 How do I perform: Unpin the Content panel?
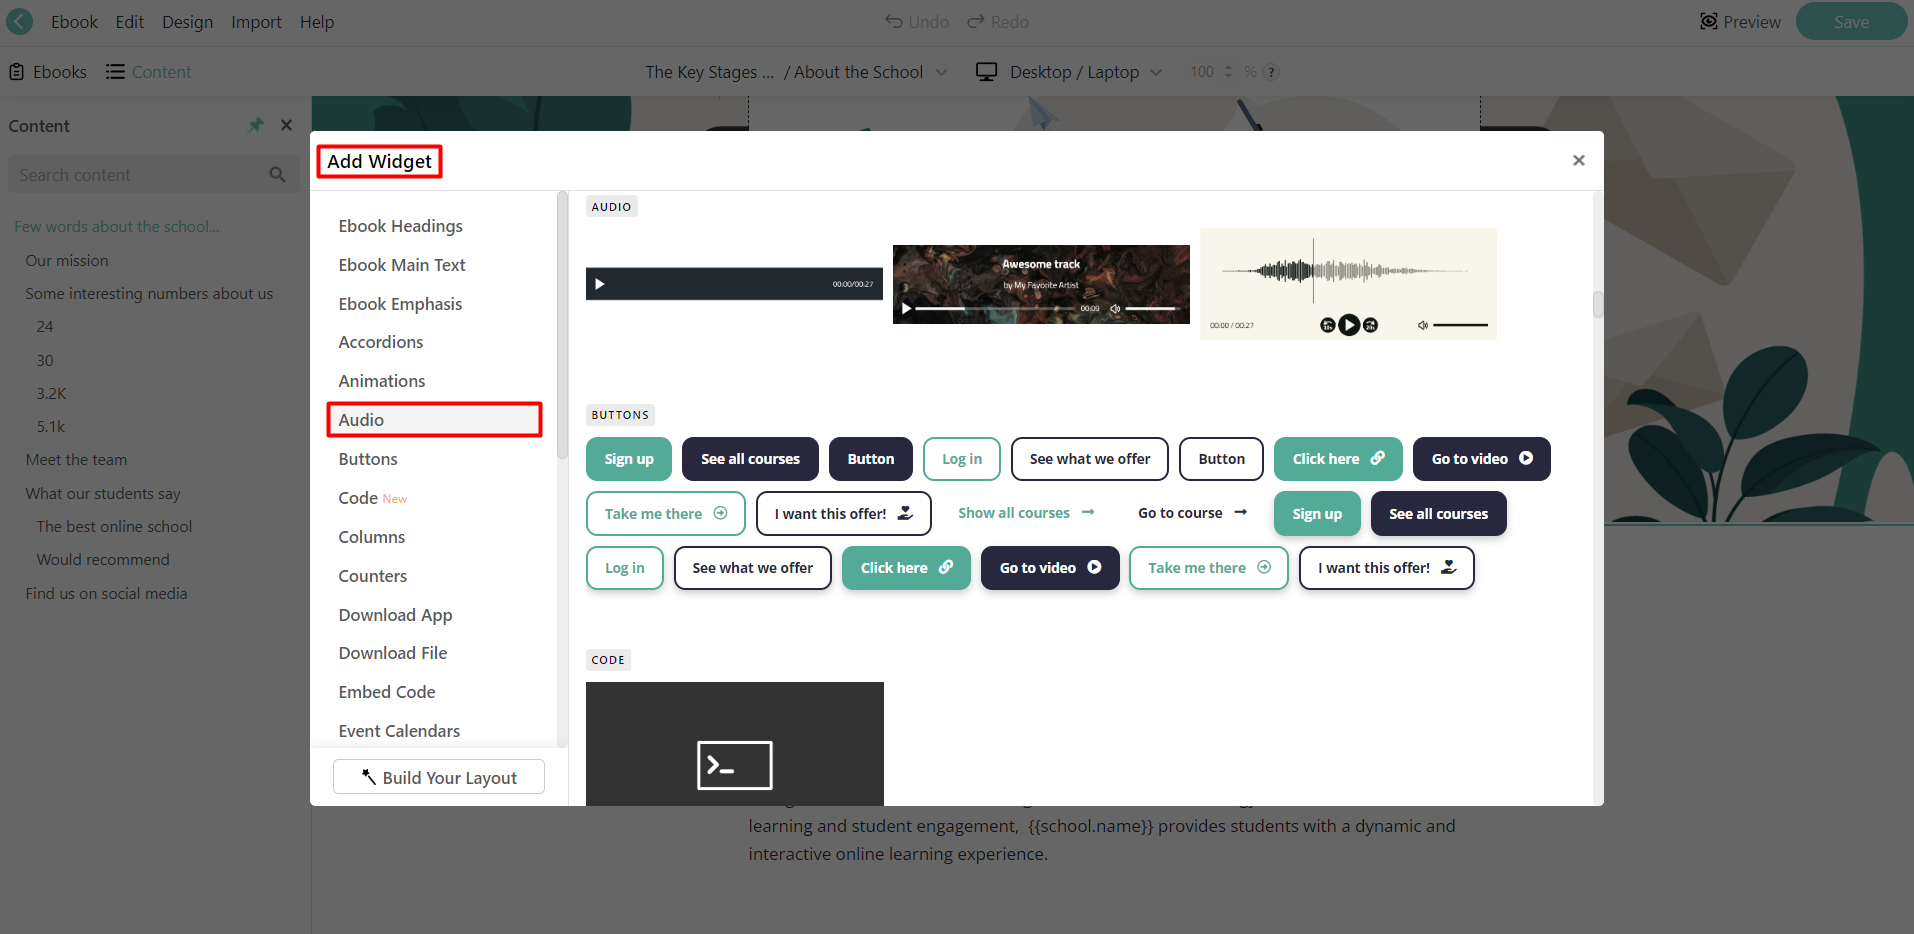256,124
